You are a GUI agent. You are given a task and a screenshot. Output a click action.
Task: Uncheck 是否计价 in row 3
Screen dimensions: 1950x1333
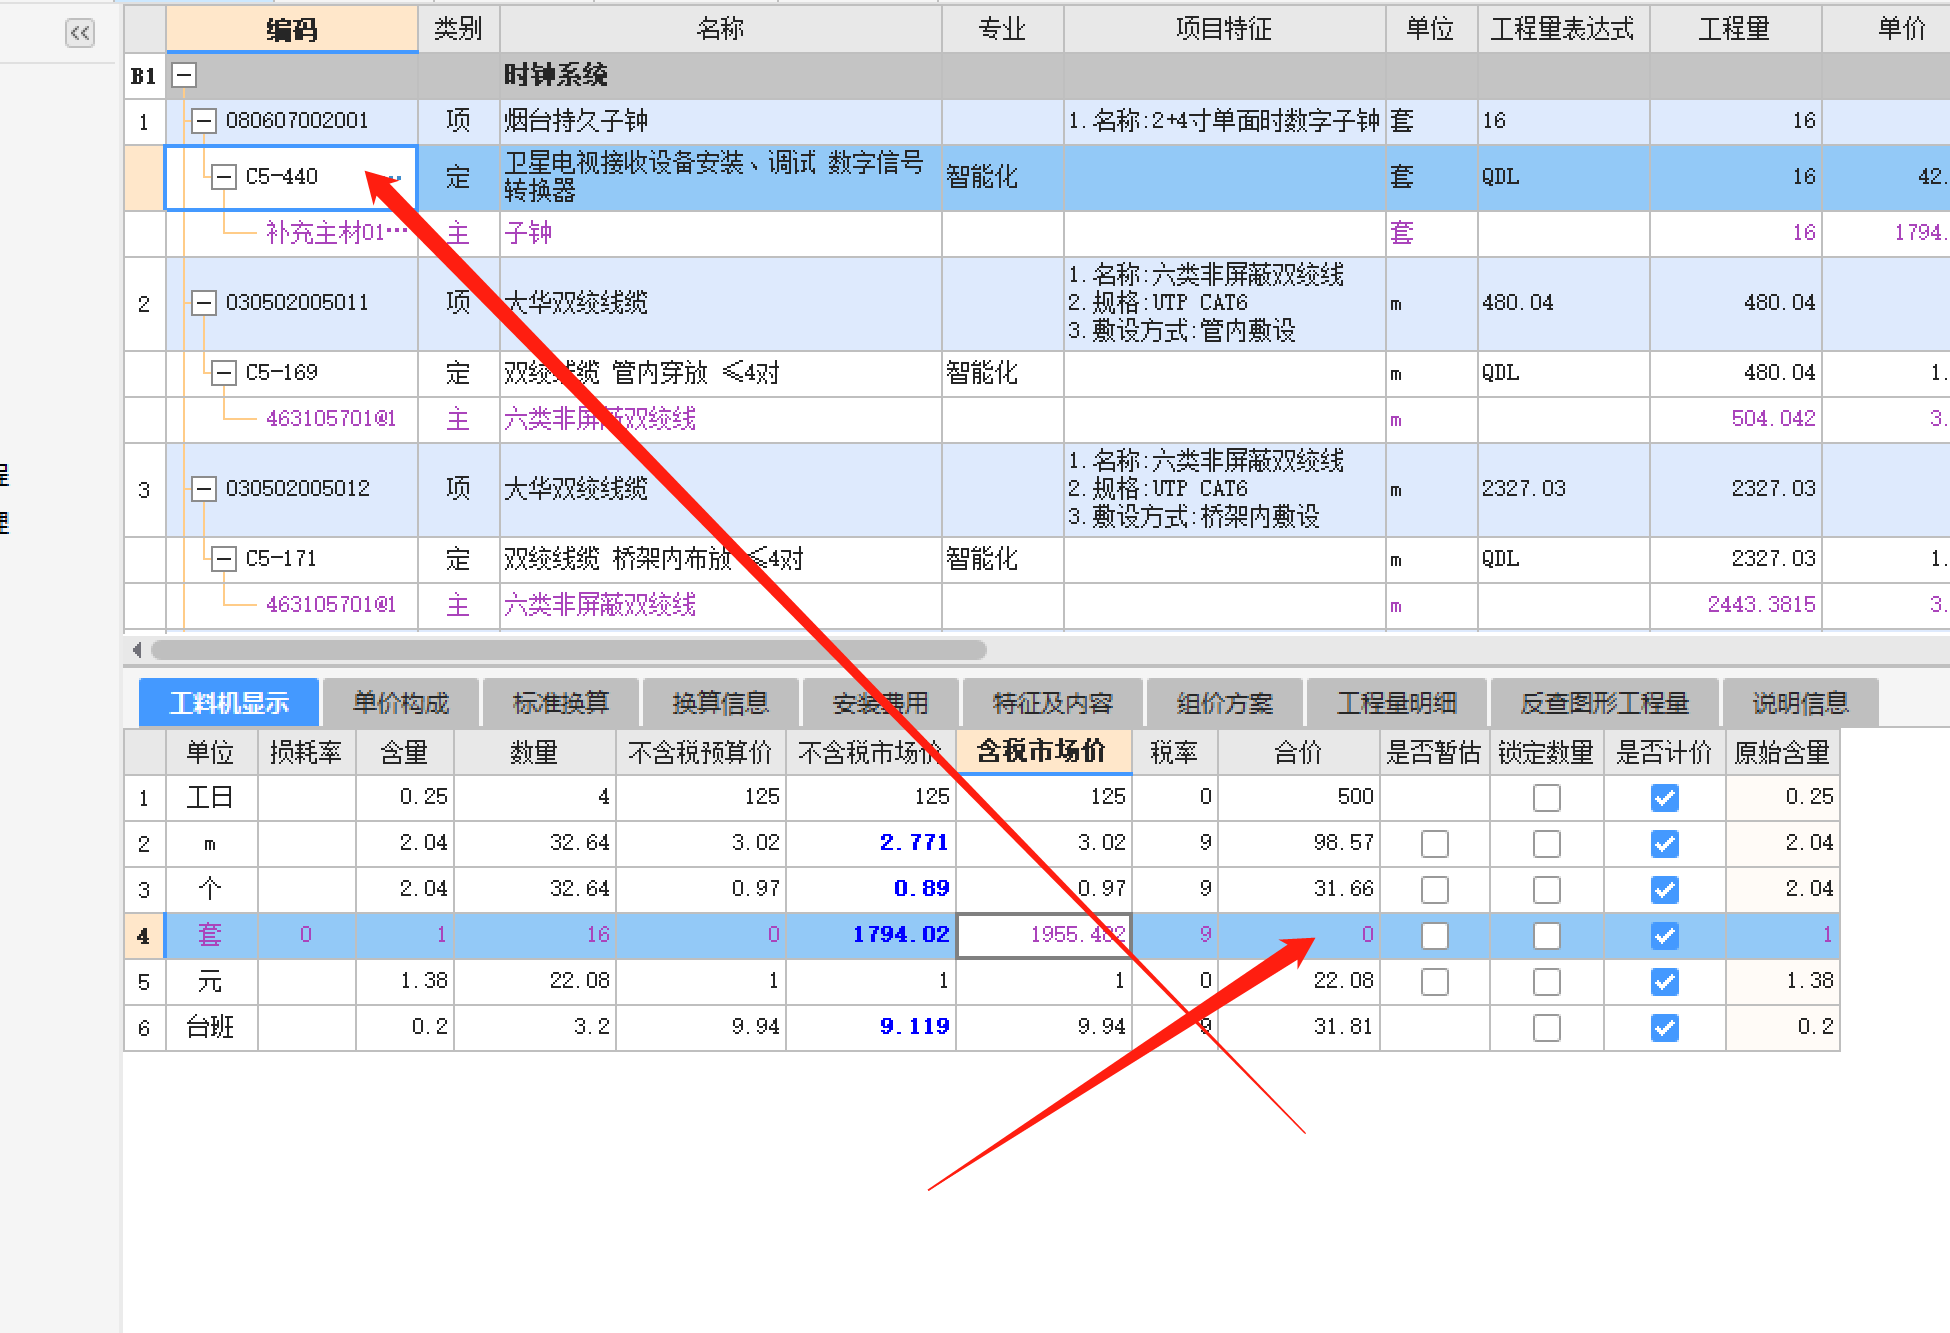[1665, 890]
